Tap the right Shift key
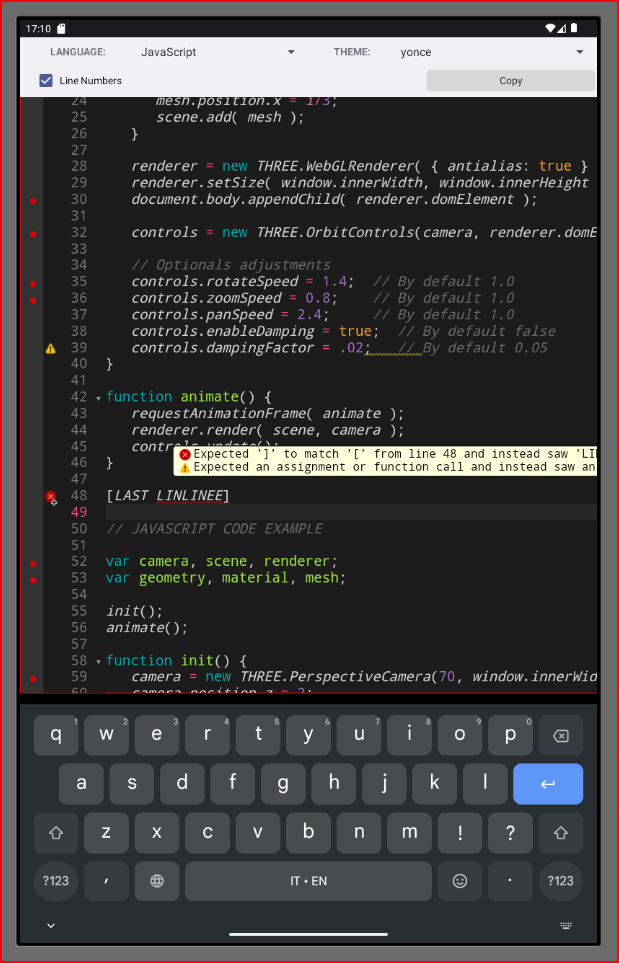This screenshot has width=619, height=963. [560, 832]
